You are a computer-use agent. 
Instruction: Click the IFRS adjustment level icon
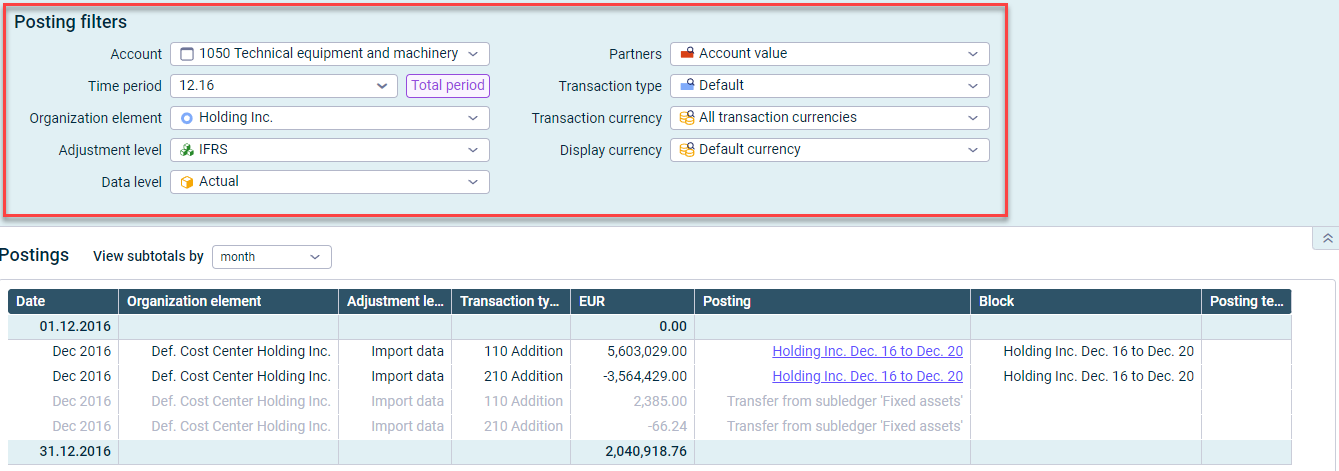(x=187, y=150)
